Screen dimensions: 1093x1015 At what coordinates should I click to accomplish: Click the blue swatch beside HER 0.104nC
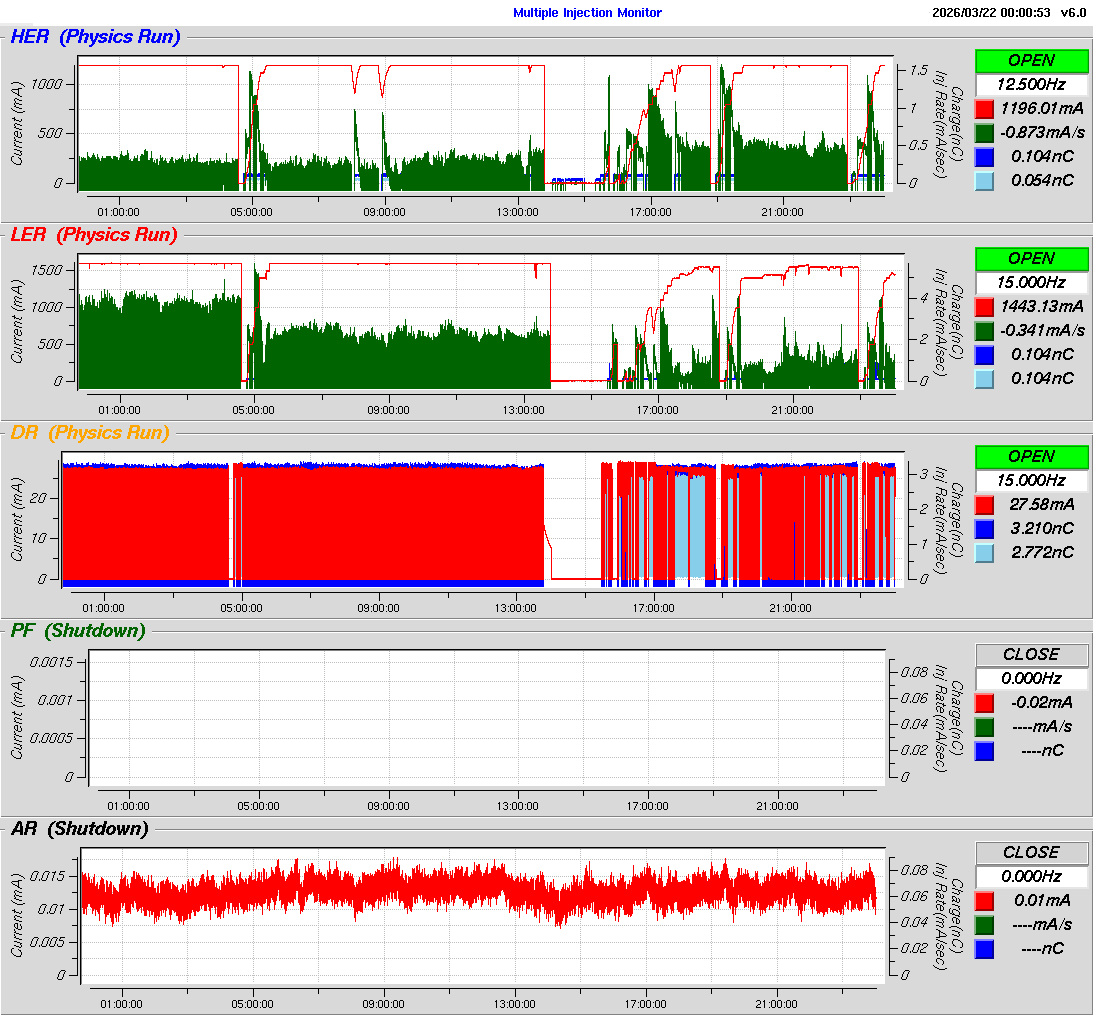click(984, 156)
